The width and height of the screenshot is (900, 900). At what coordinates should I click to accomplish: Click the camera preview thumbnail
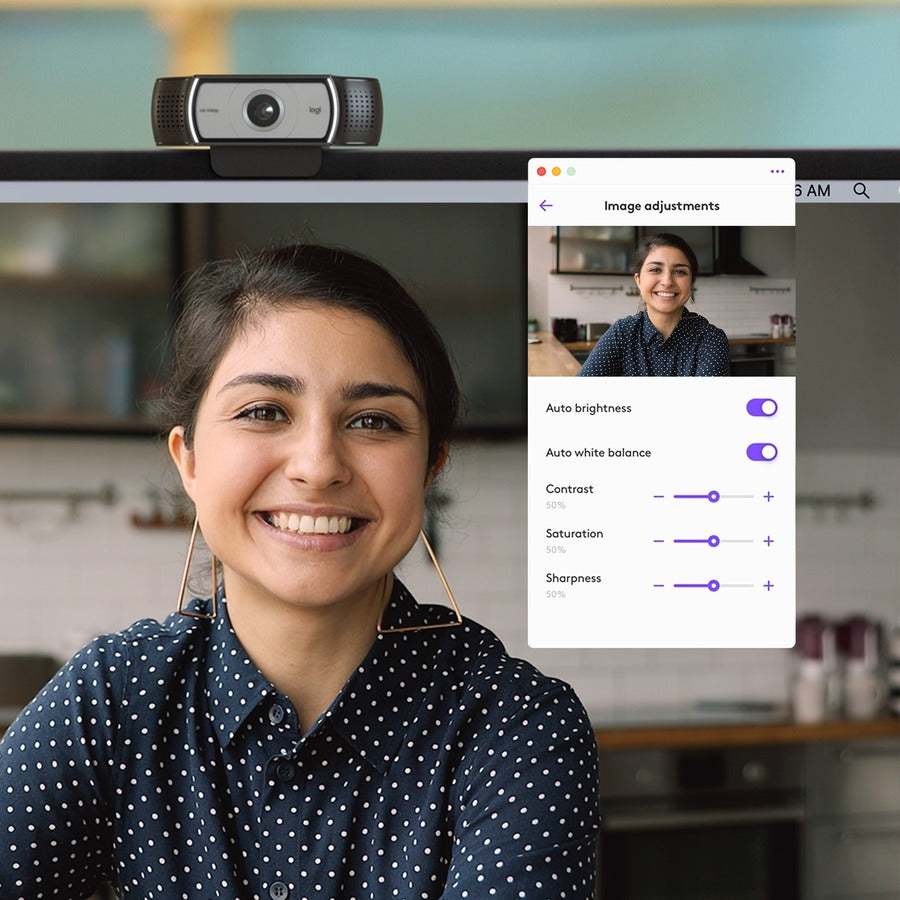[x=661, y=301]
